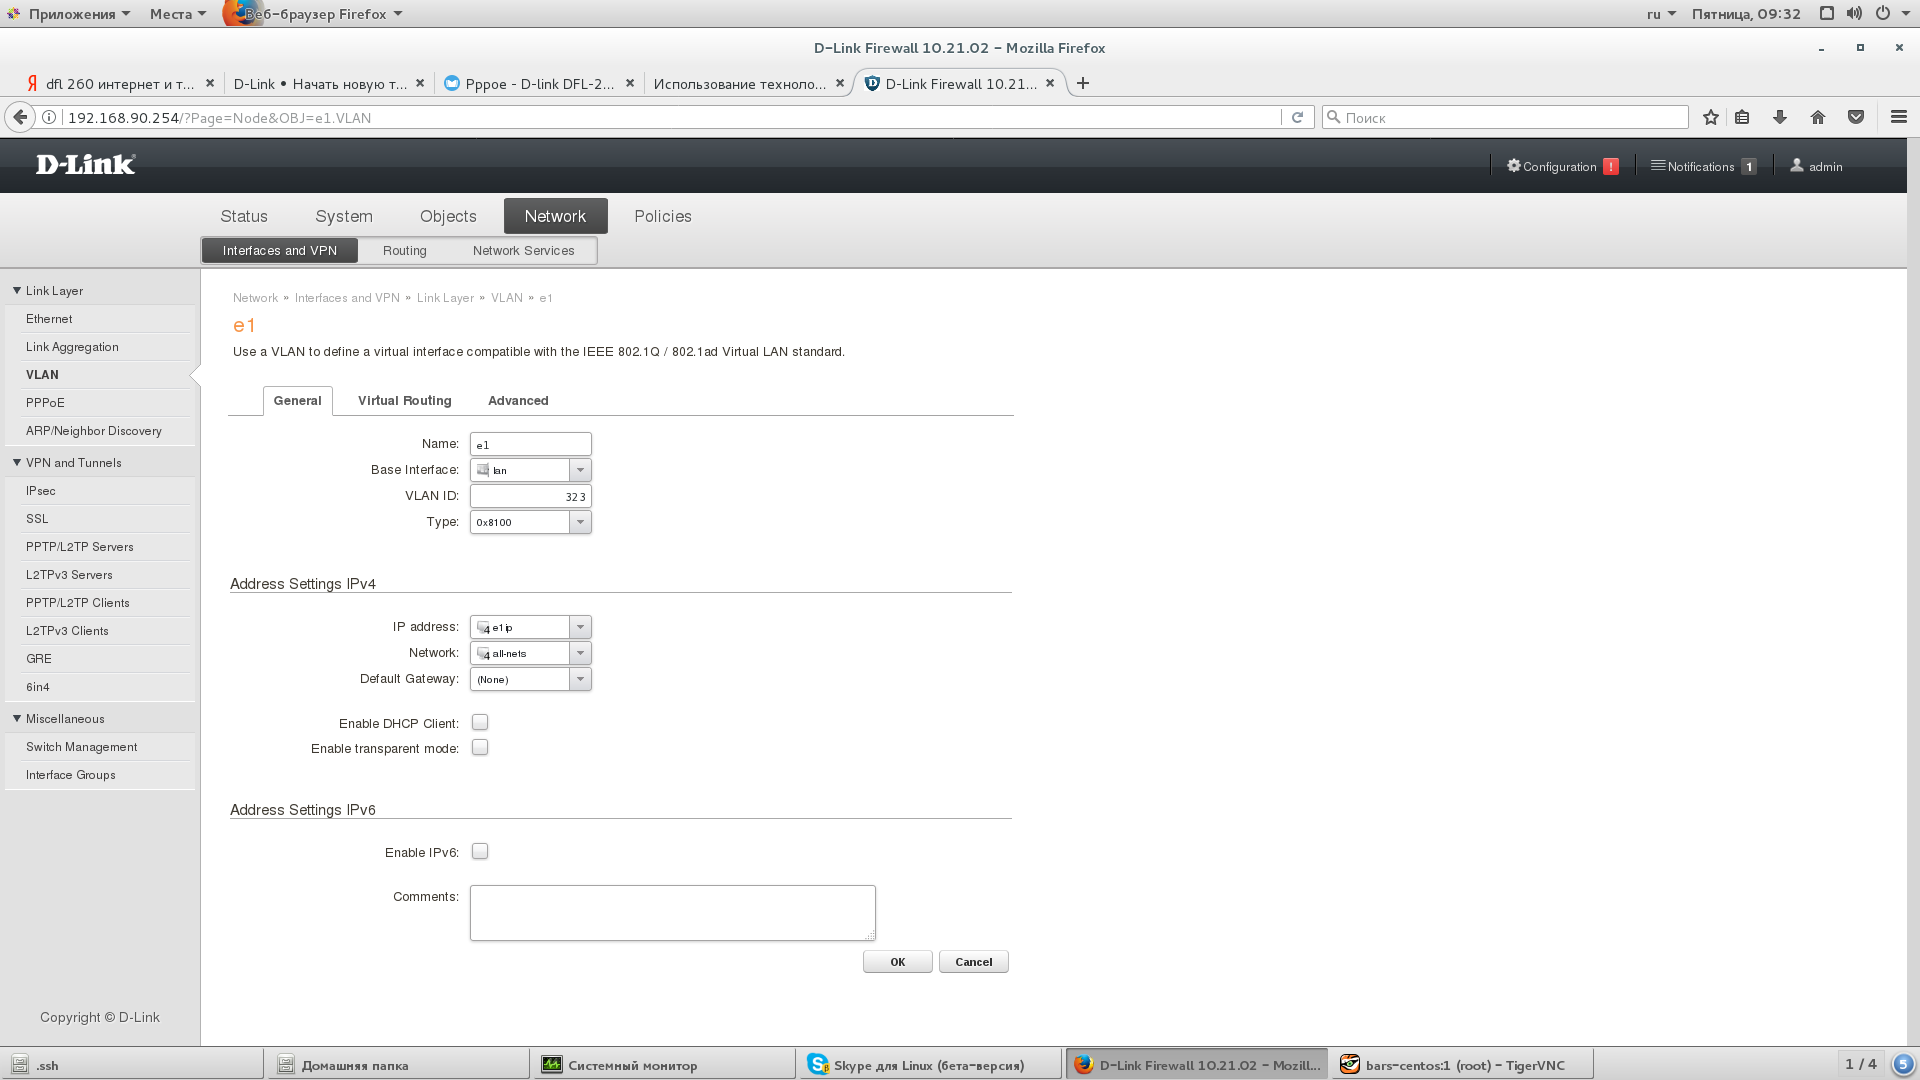
Task: Check the Enable IPv6 box
Action: pyautogui.click(x=480, y=852)
